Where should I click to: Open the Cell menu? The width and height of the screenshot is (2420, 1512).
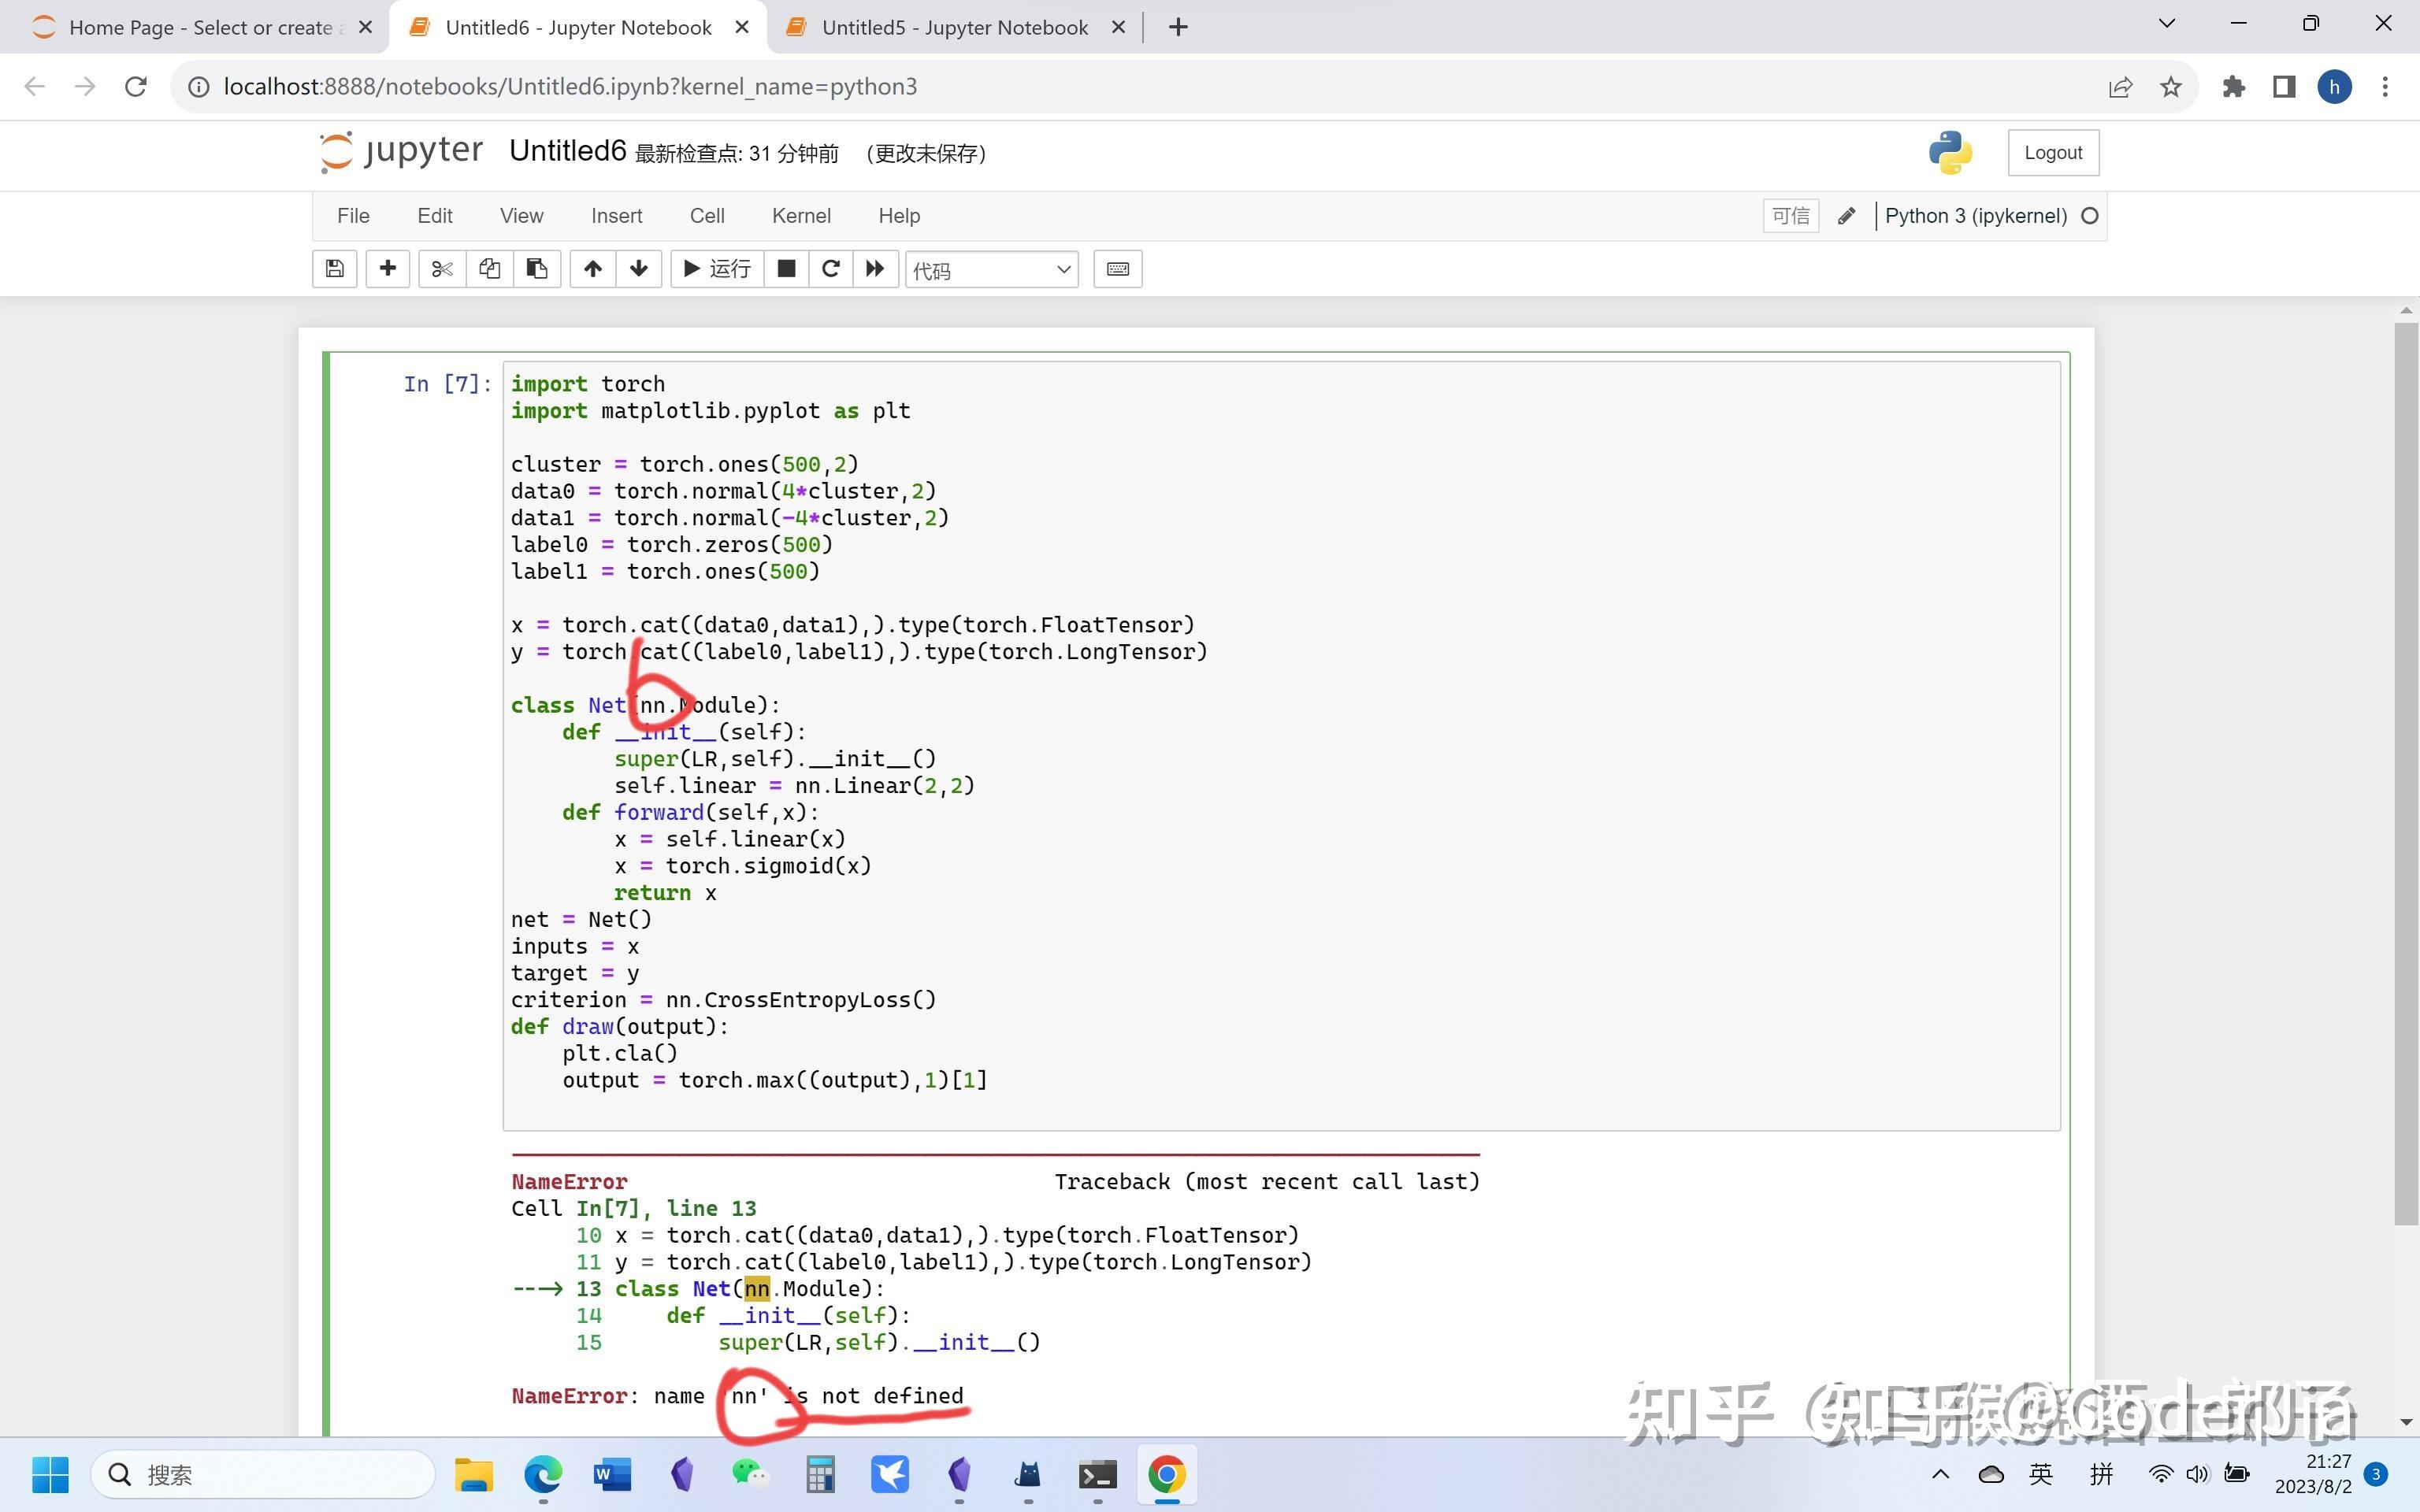707,216
